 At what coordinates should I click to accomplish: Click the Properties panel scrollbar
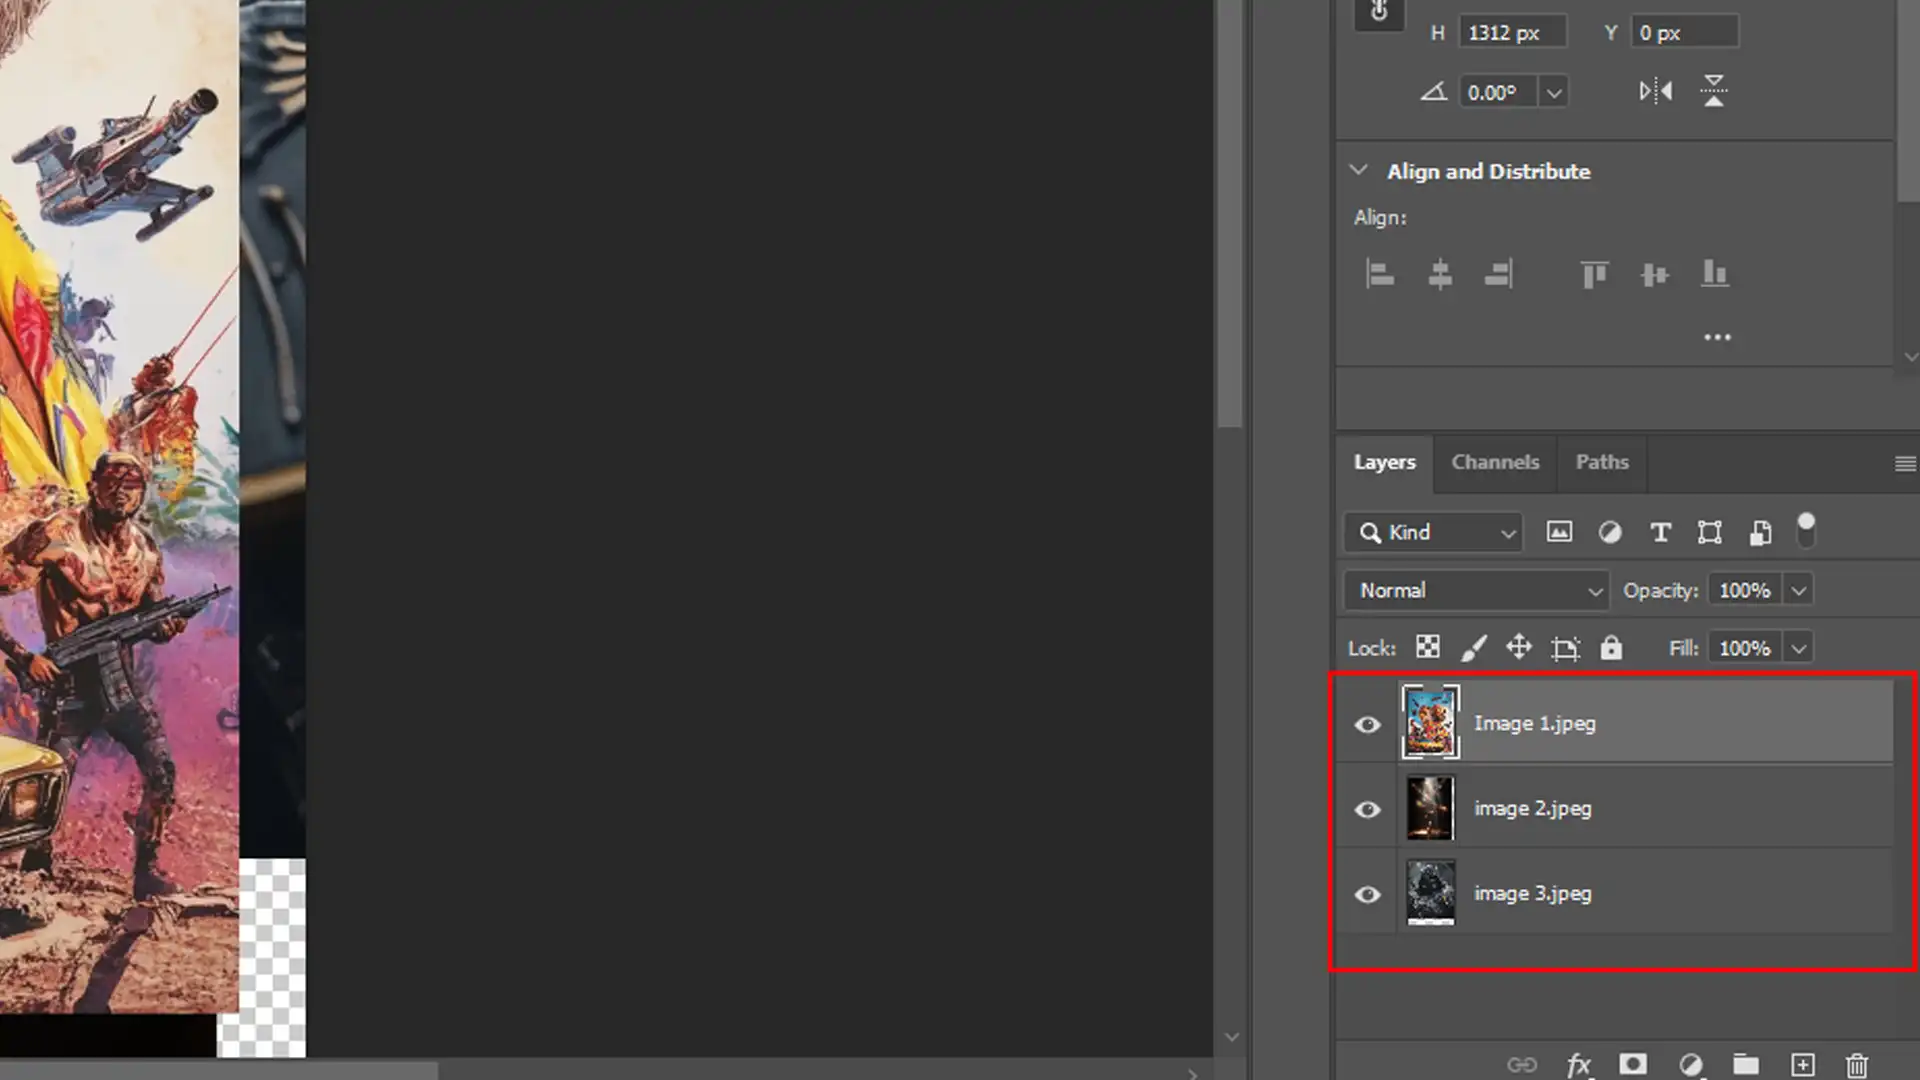pos(1908,100)
